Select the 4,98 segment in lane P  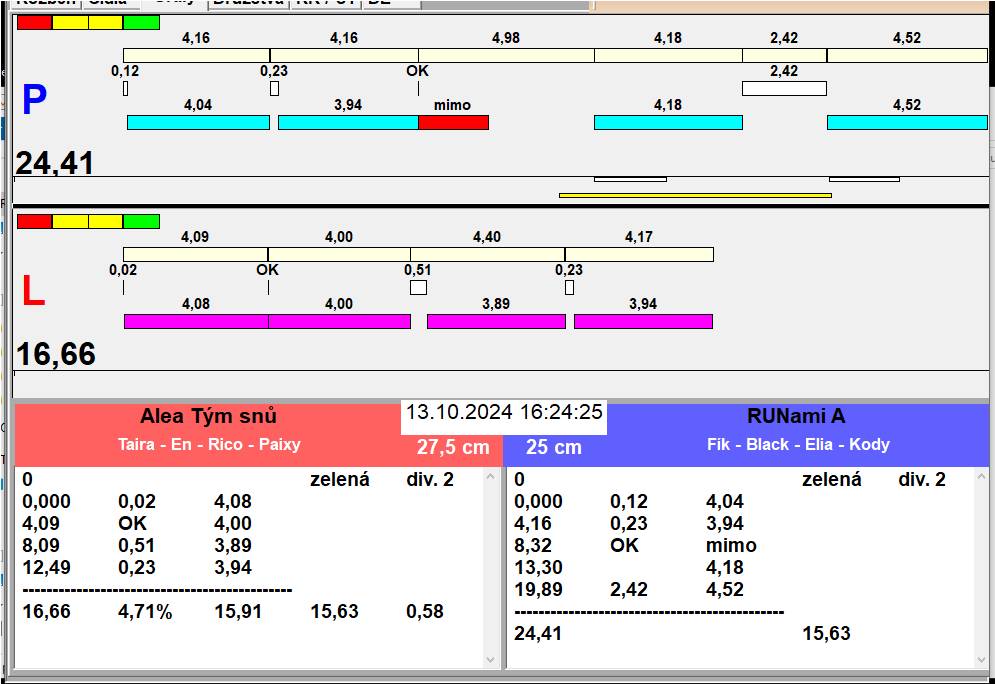[x=506, y=55]
